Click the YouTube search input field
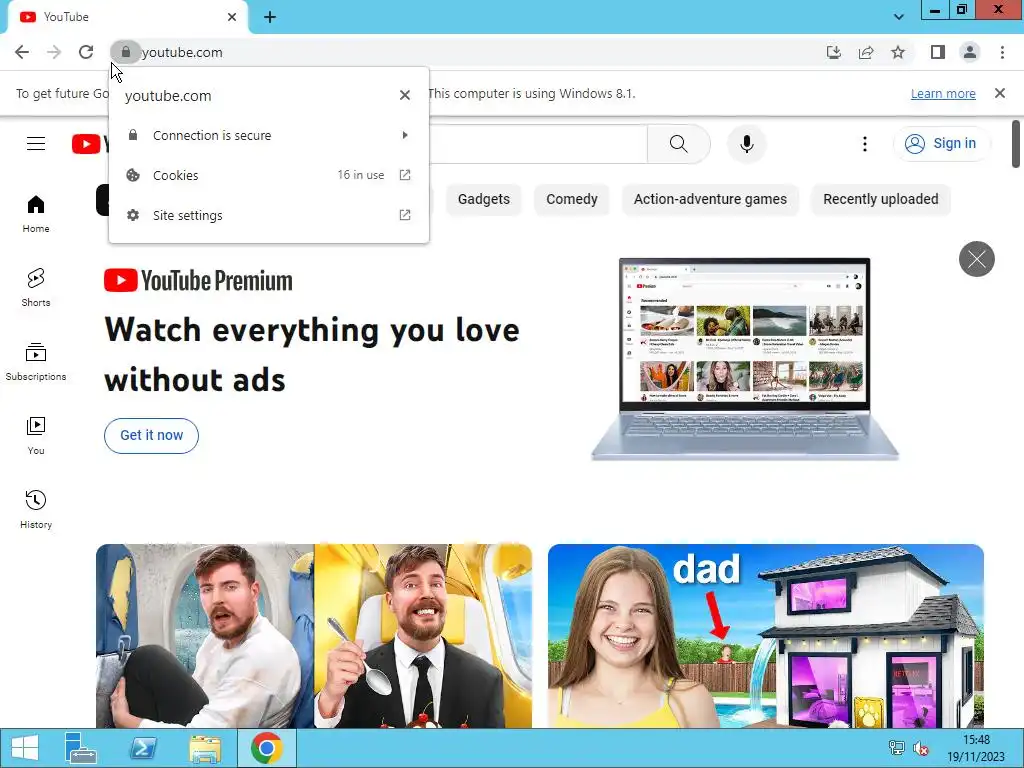 [x=537, y=144]
